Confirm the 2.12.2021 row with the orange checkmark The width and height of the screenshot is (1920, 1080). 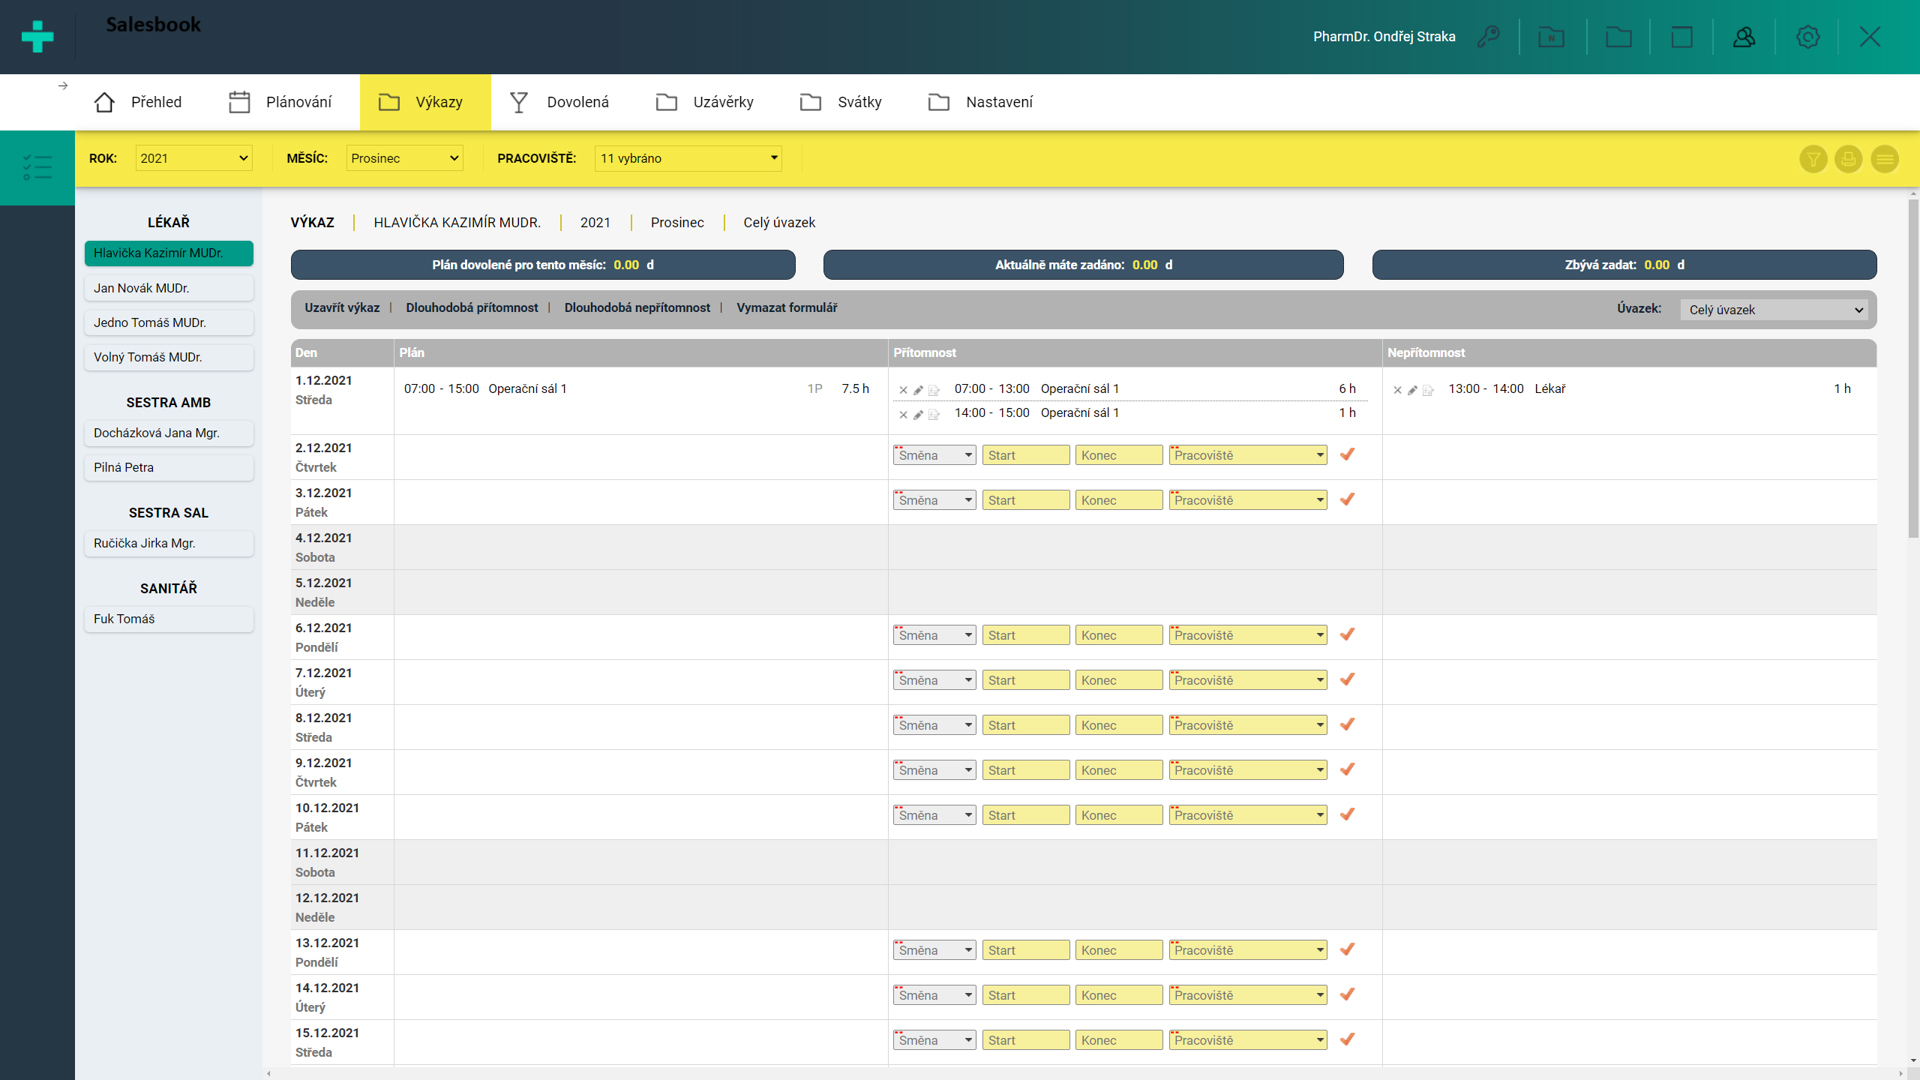[x=1347, y=455]
